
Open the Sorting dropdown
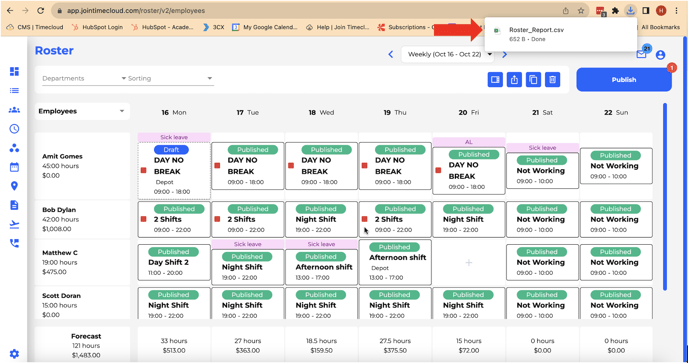[x=170, y=78]
